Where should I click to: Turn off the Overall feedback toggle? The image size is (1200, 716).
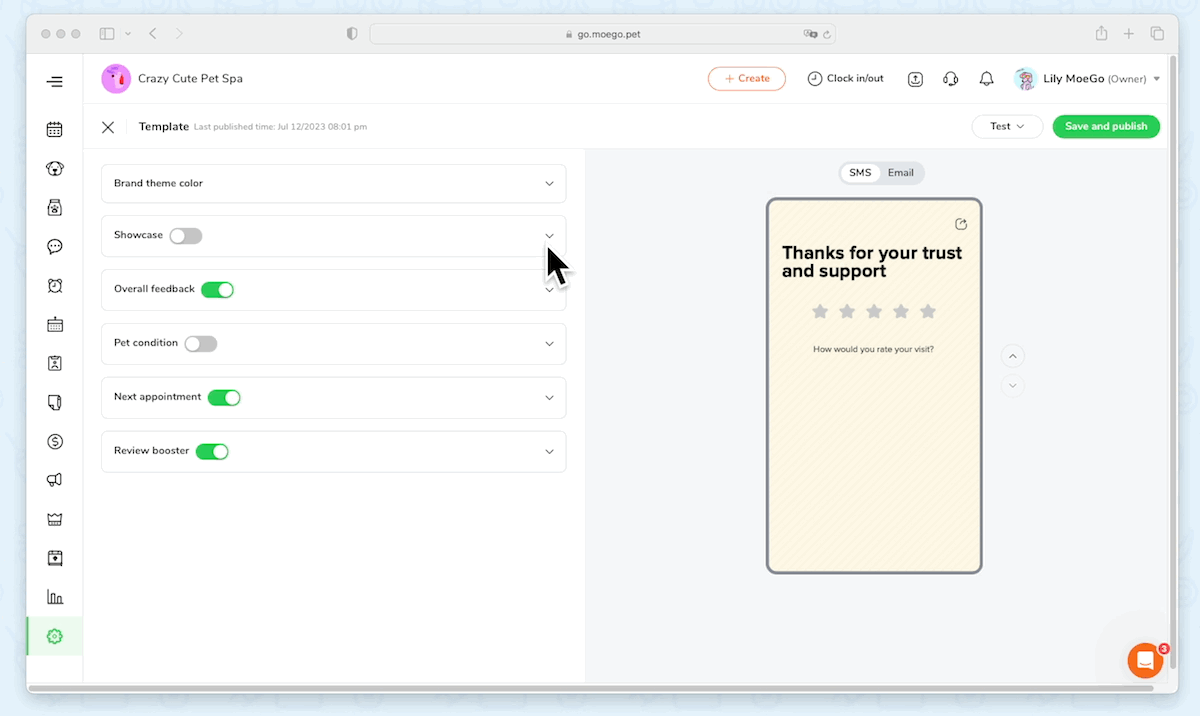(217, 290)
